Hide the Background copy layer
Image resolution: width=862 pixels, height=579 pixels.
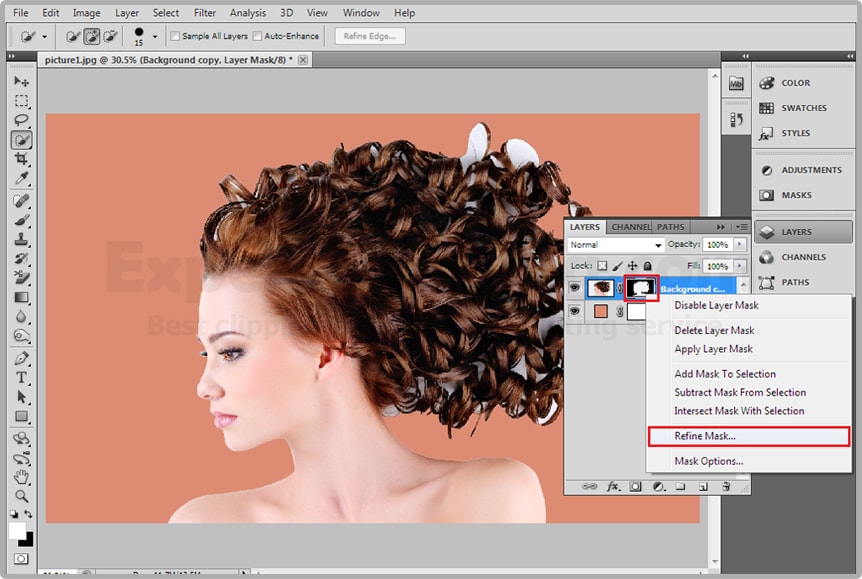tap(574, 288)
